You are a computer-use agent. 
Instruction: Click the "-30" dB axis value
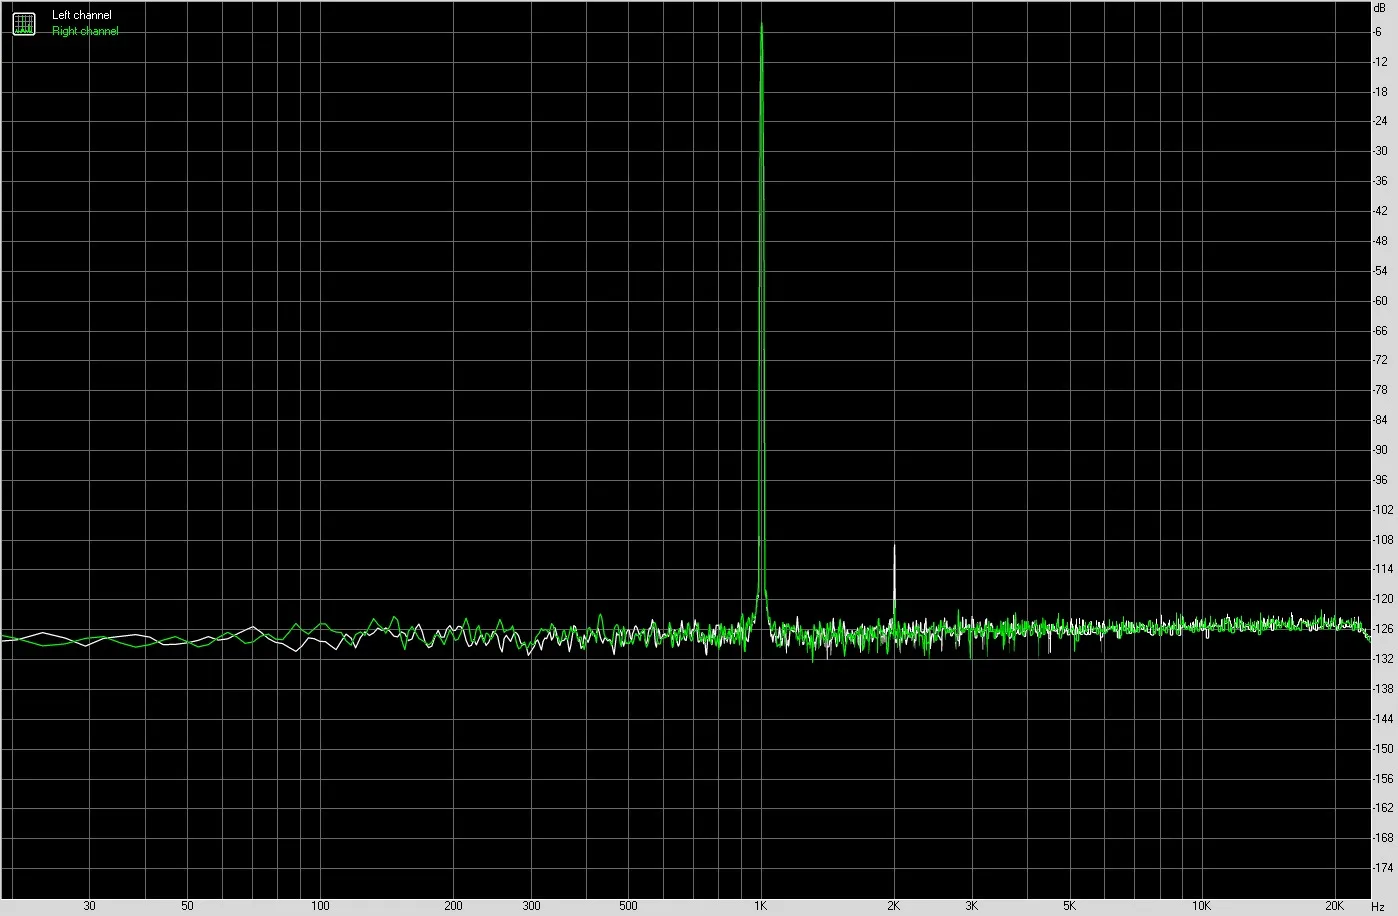pos(1380,151)
